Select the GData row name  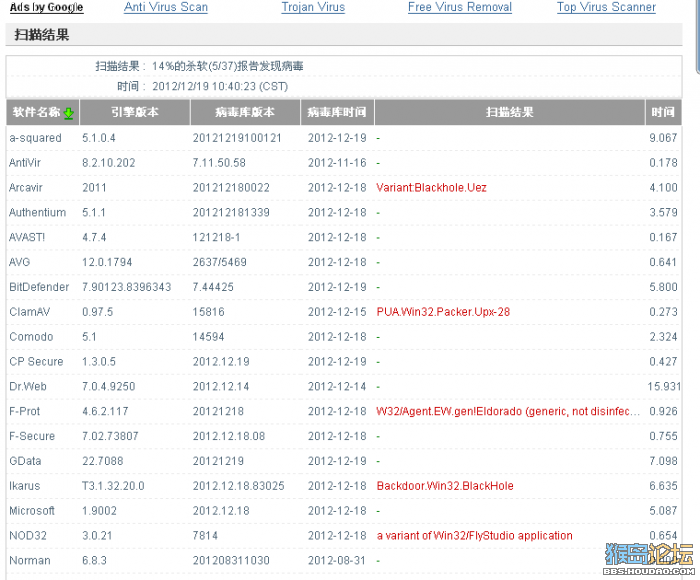tap(25, 461)
